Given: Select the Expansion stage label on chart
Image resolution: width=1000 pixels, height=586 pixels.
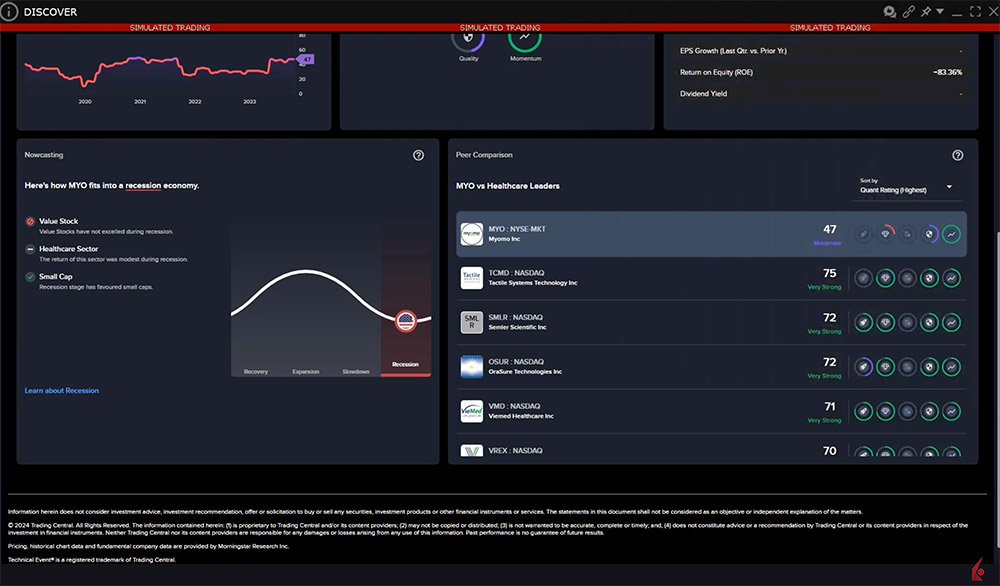Looking at the screenshot, I should coord(305,371).
